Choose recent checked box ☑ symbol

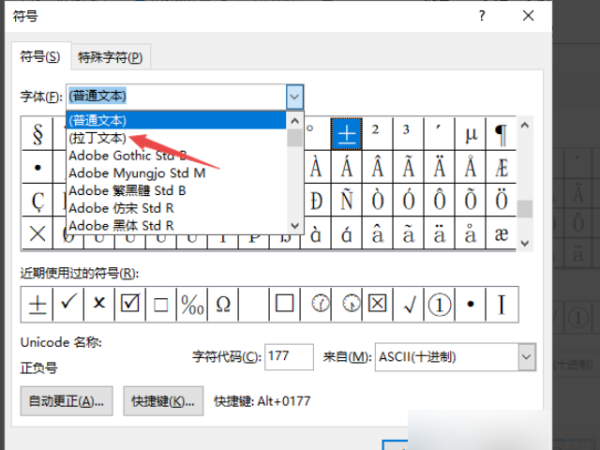(130, 304)
